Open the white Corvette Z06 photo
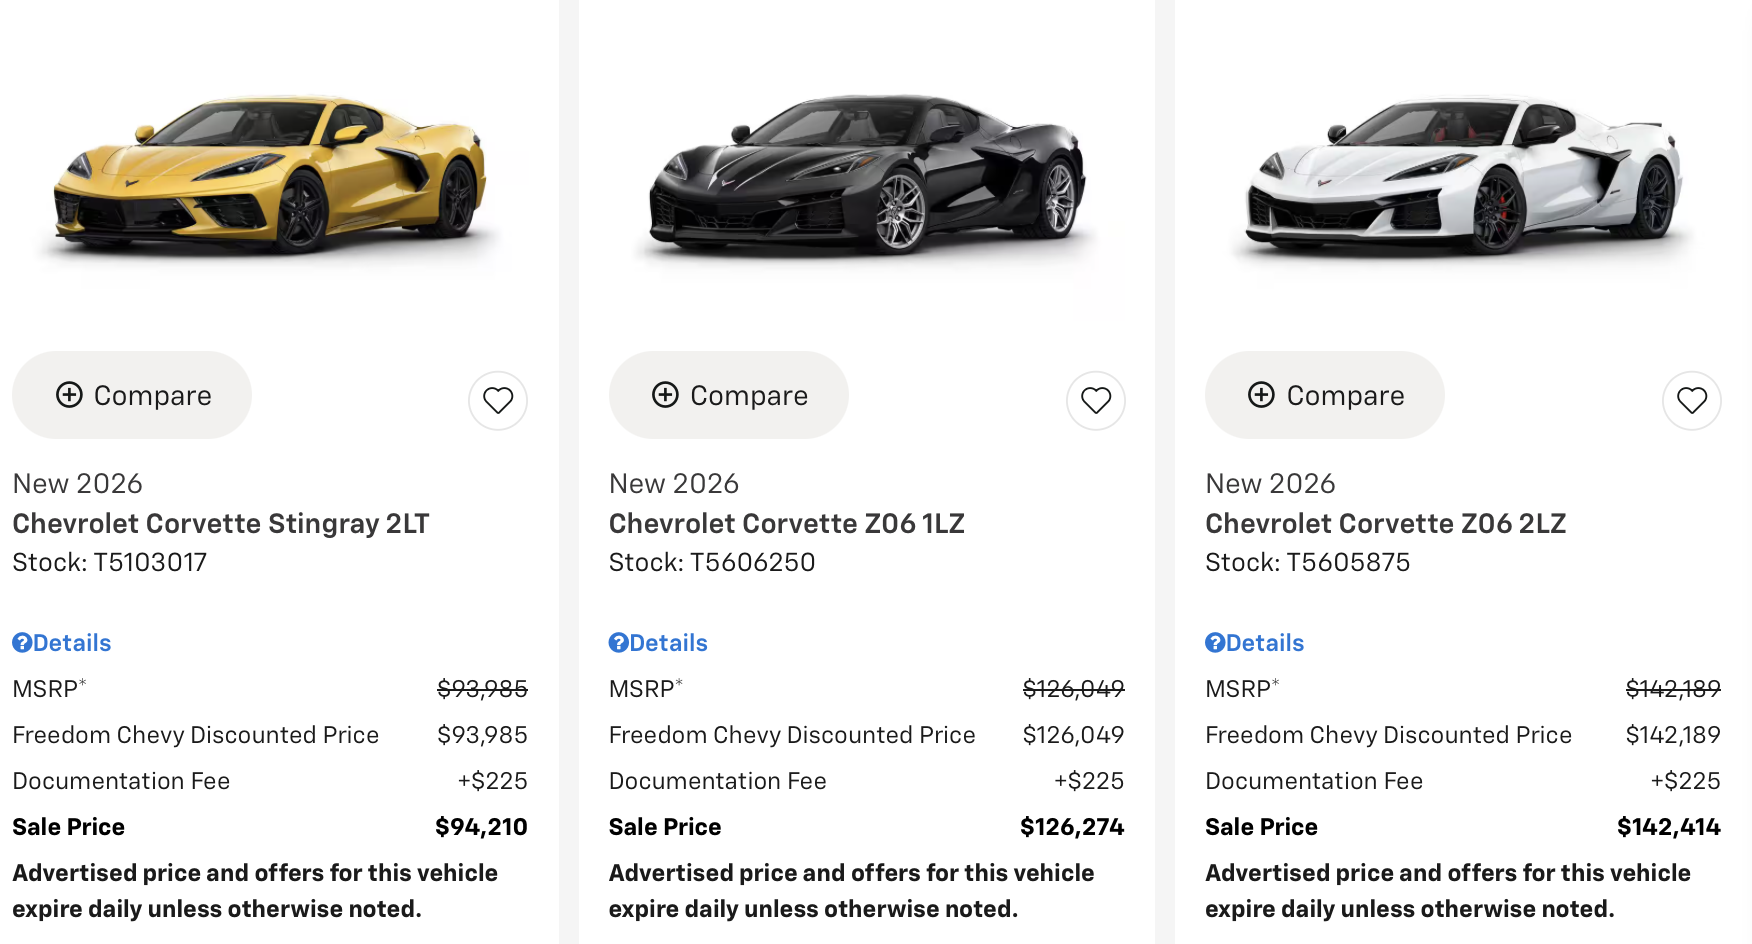1752x944 pixels. tap(1463, 172)
